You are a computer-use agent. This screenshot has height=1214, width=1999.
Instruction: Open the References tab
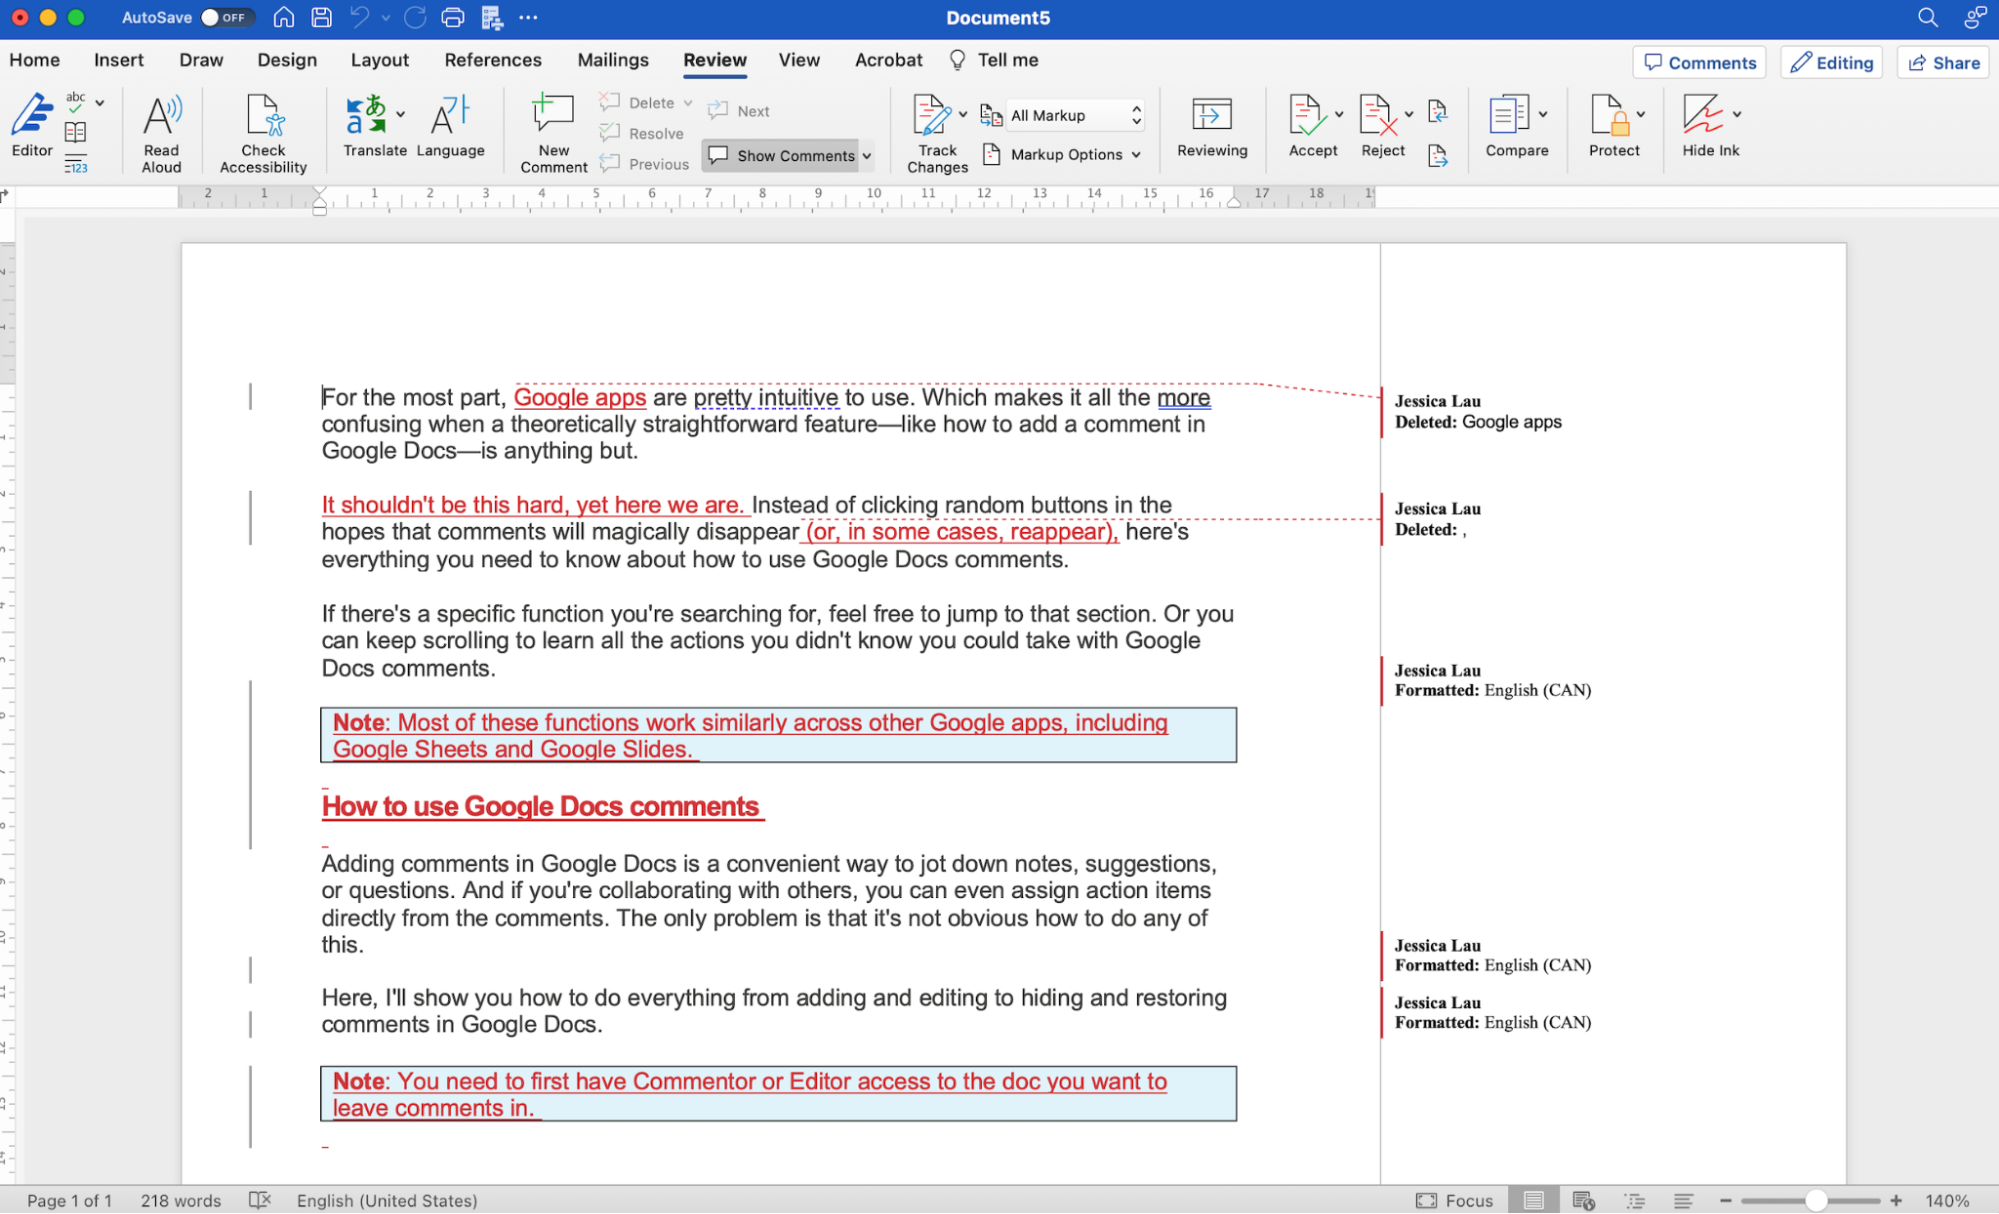click(493, 60)
